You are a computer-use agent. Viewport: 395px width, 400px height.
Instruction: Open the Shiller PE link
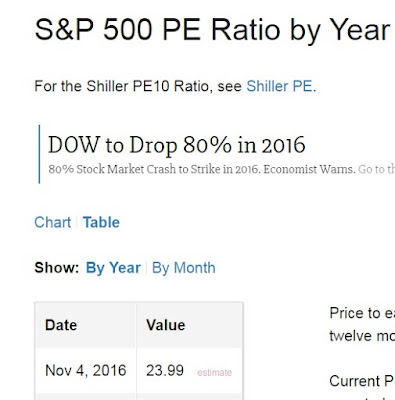[x=279, y=86]
